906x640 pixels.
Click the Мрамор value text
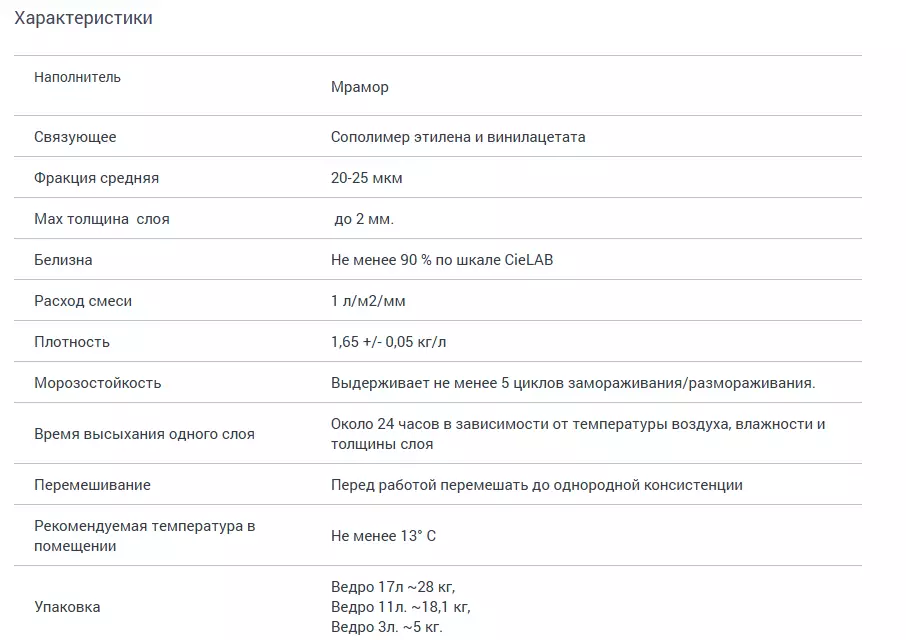pyautogui.click(x=359, y=87)
